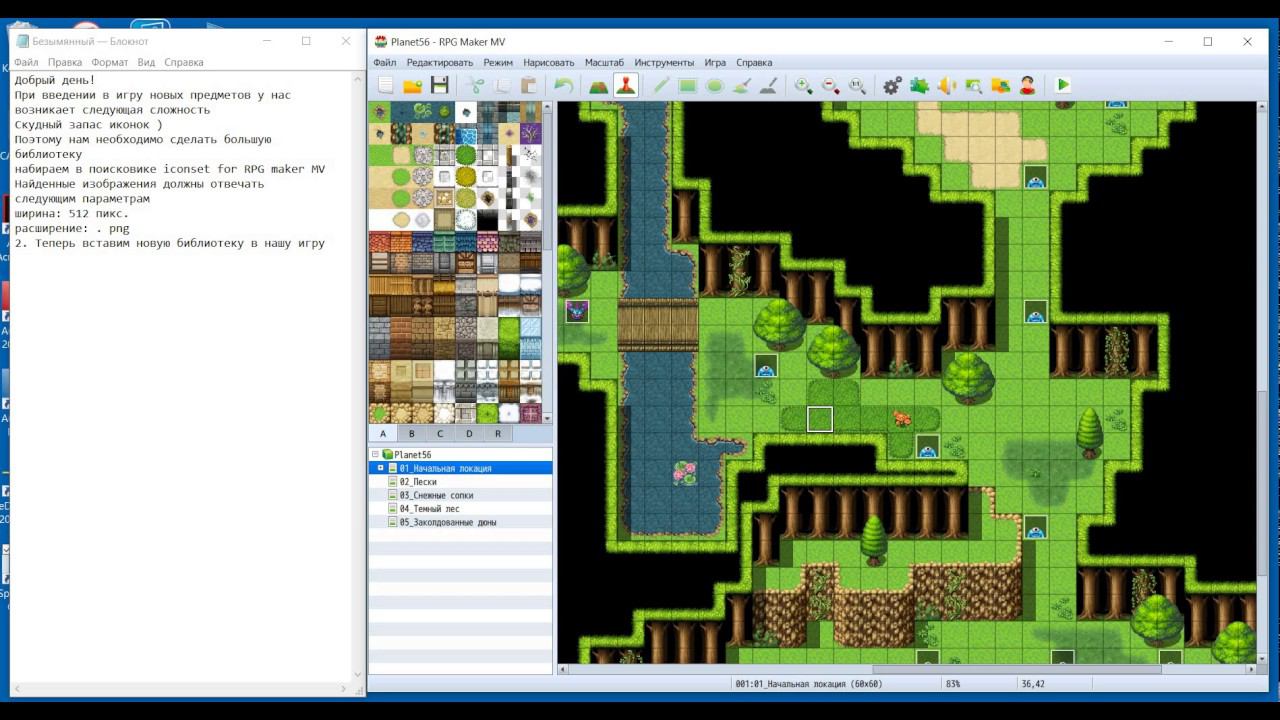
Task: Open the Режим menu
Action: pos(498,62)
